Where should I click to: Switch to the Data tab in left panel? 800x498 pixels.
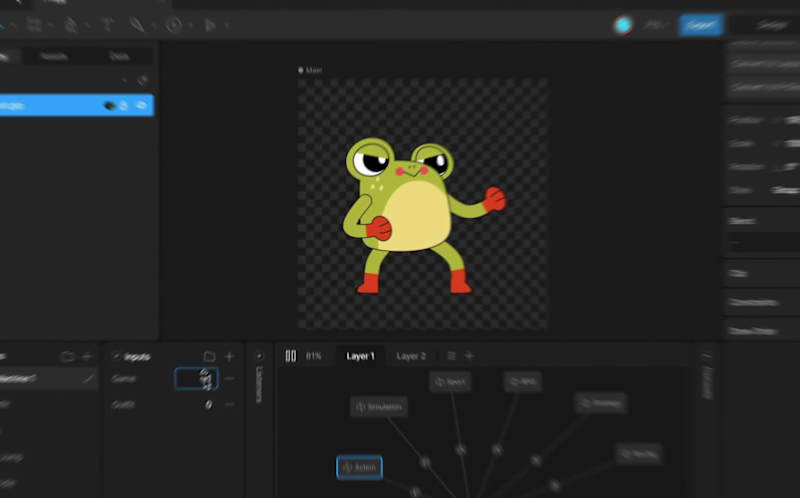[119, 56]
